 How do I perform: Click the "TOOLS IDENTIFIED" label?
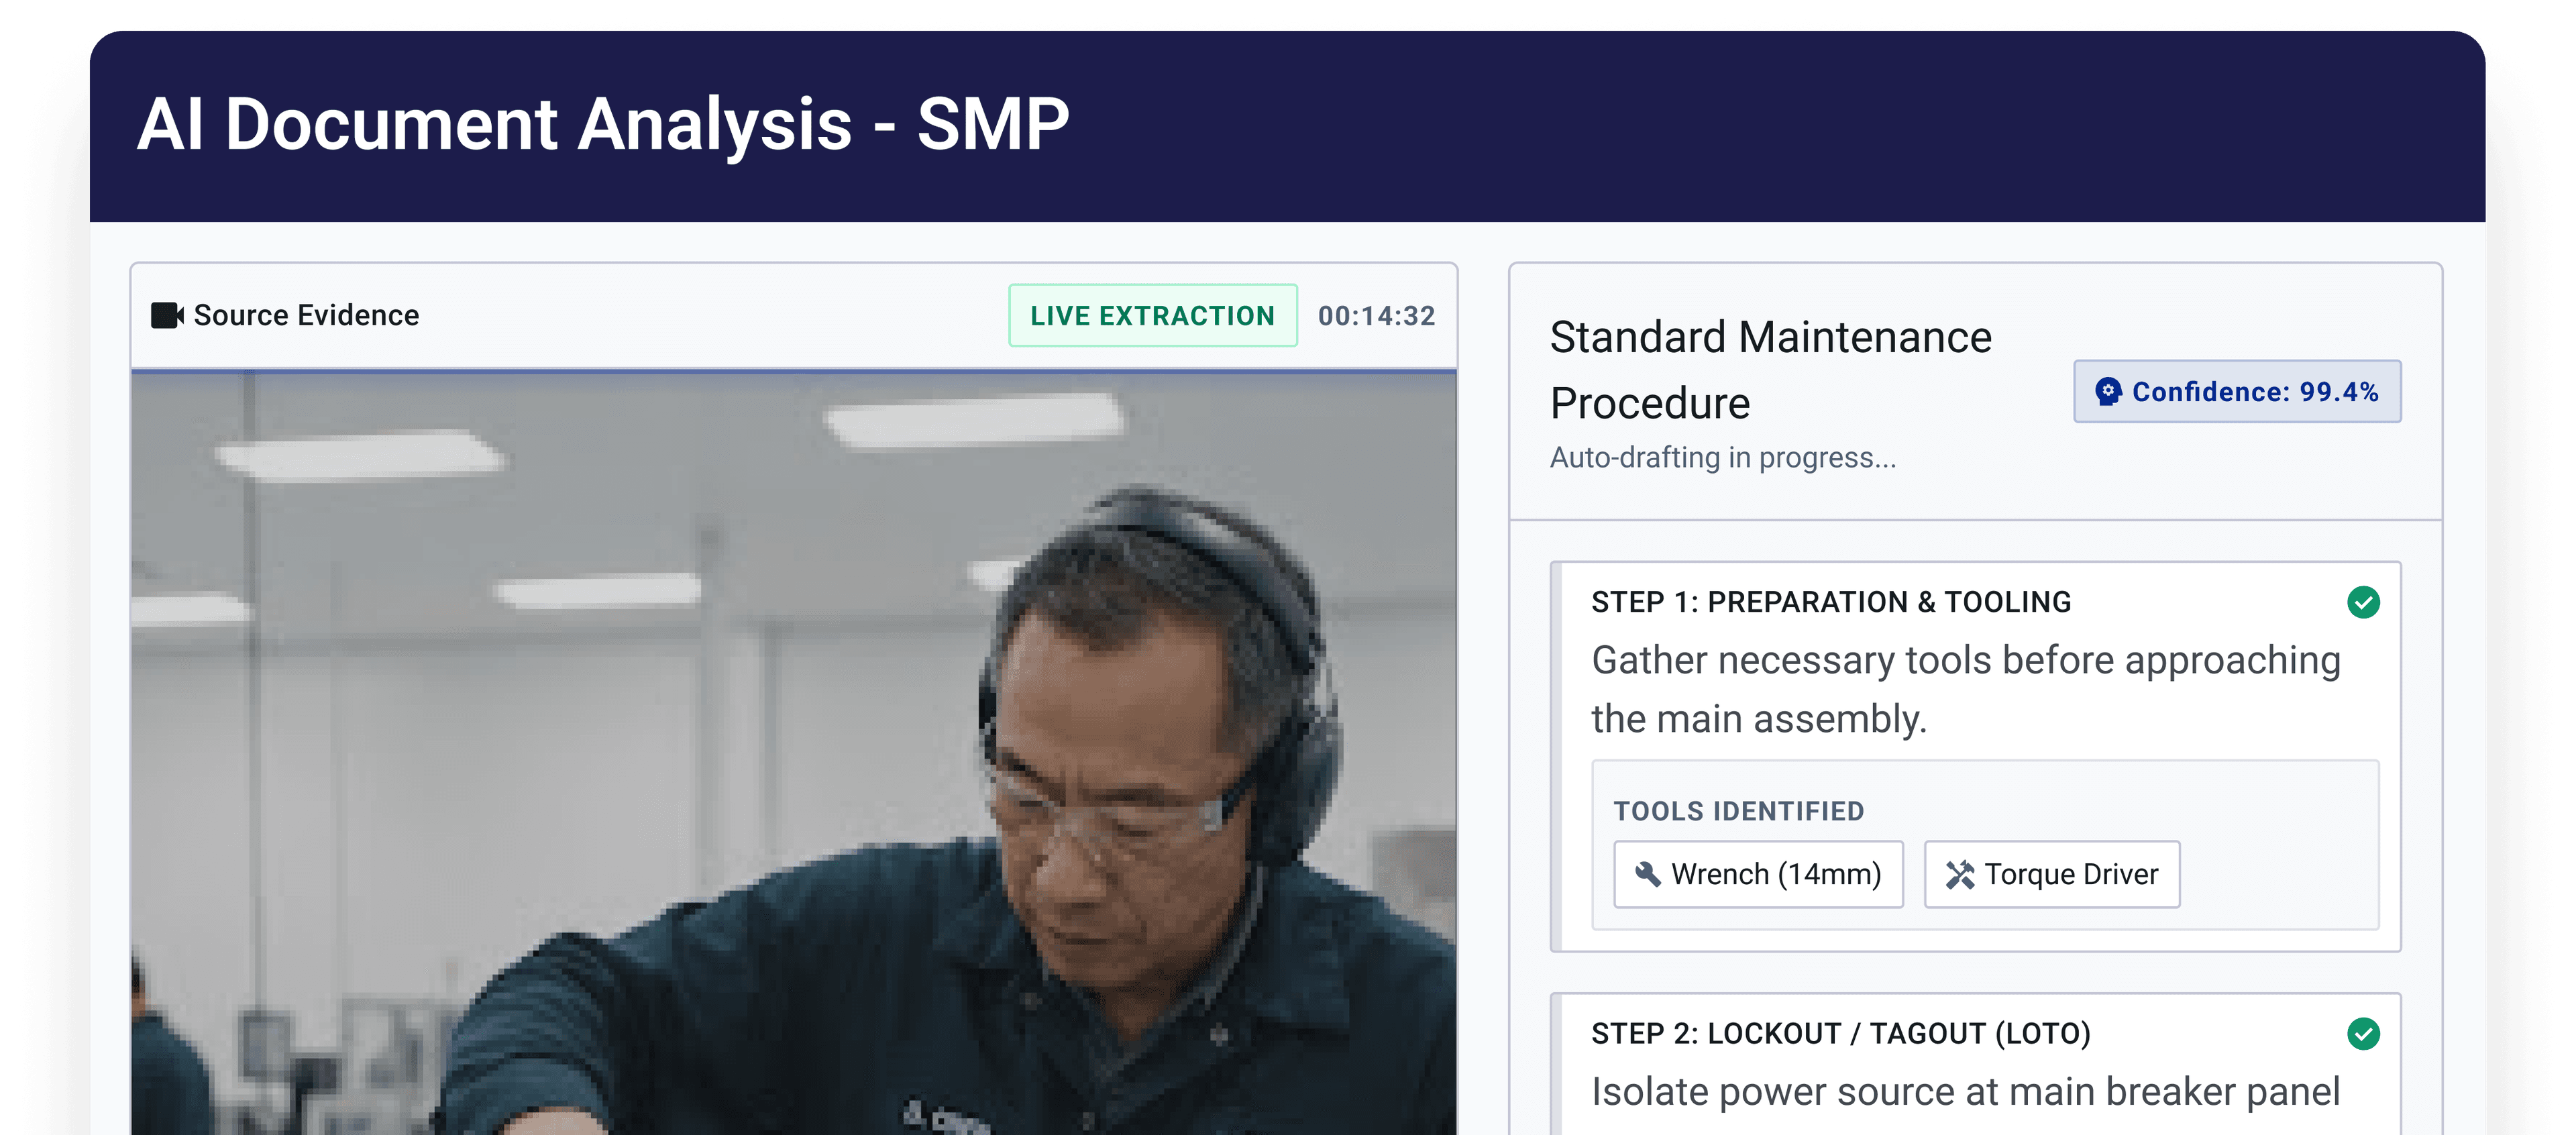tap(1738, 811)
